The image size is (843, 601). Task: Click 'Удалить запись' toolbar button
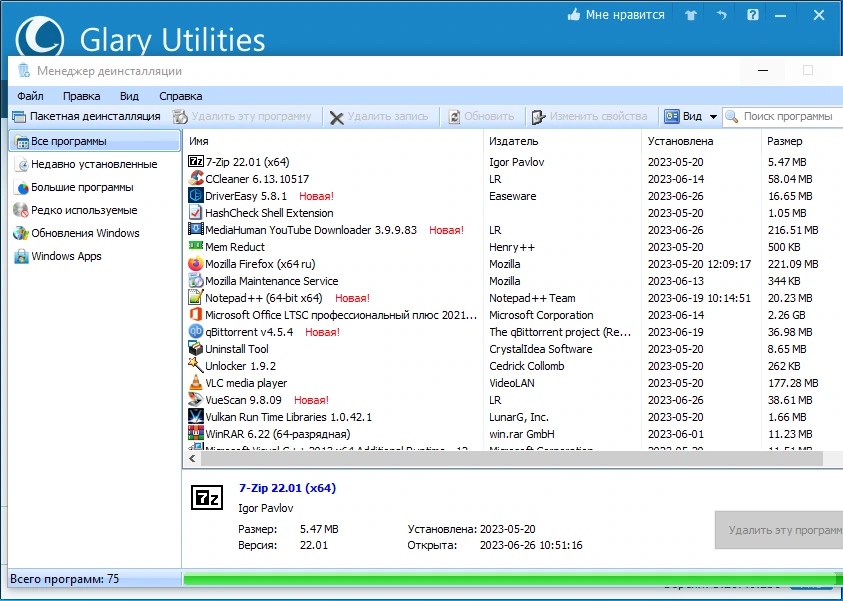[x=379, y=116]
